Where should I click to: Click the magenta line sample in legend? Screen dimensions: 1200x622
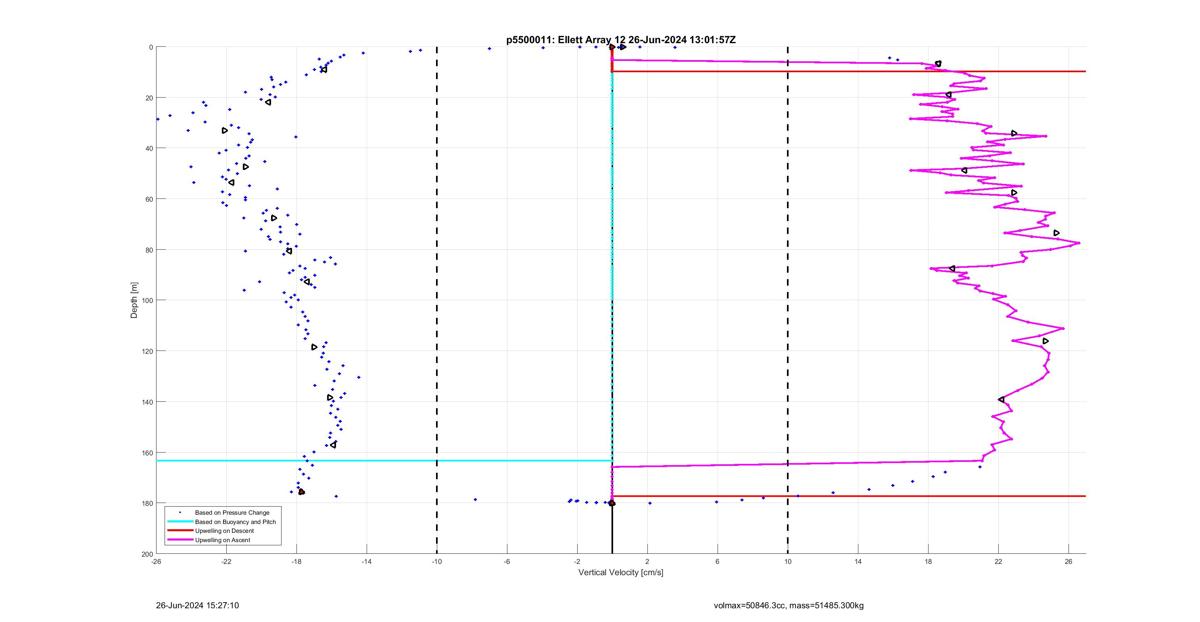tap(179, 540)
